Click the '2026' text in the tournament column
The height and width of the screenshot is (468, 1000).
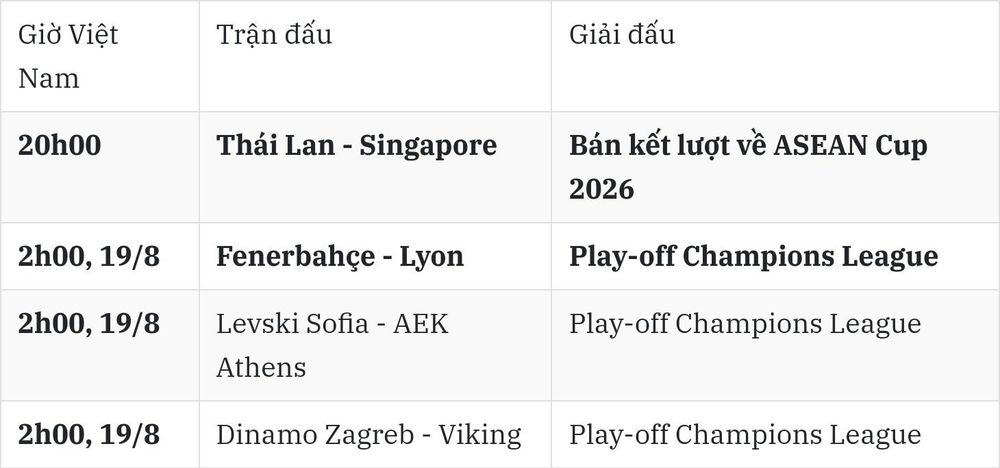(x=601, y=189)
